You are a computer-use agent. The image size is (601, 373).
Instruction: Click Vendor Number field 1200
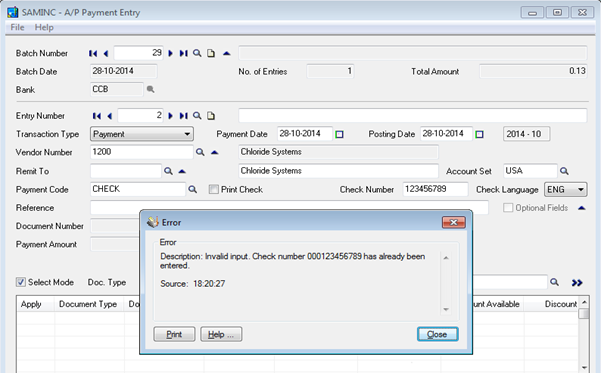coord(141,152)
